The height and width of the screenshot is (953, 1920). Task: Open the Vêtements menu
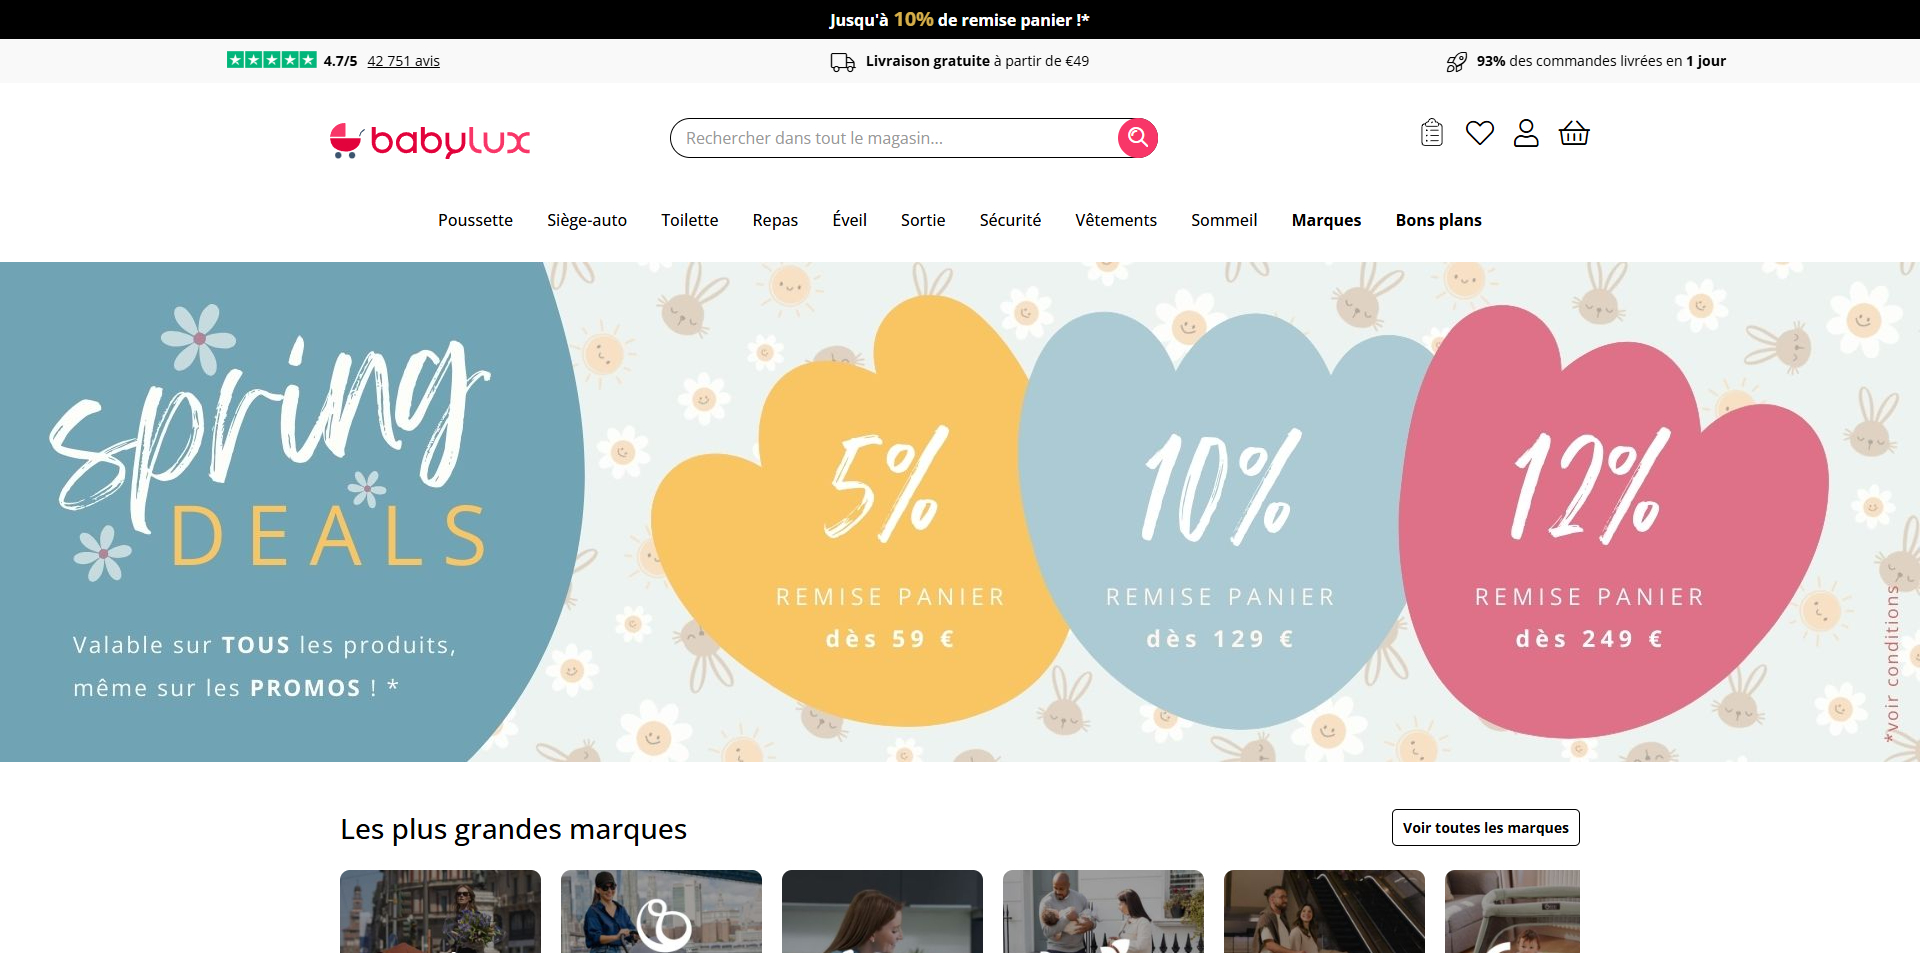pos(1116,220)
